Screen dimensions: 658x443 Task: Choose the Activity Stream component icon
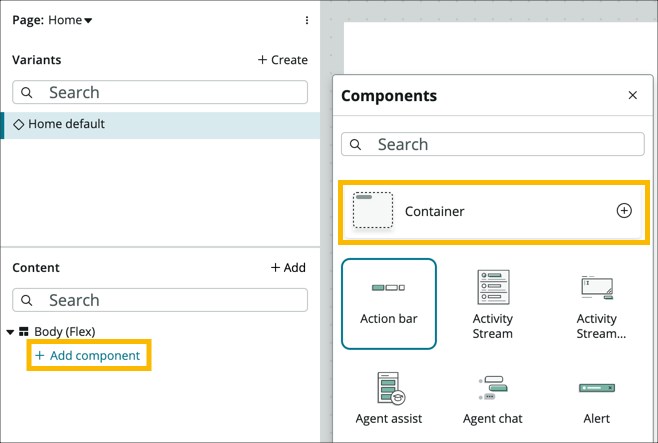point(493,288)
